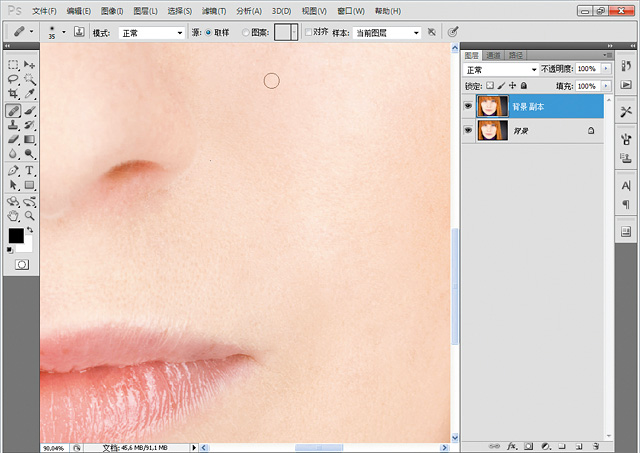Image resolution: width=640 pixels, height=453 pixels.
Task: Select the Dodge tool
Action: click(x=29, y=154)
